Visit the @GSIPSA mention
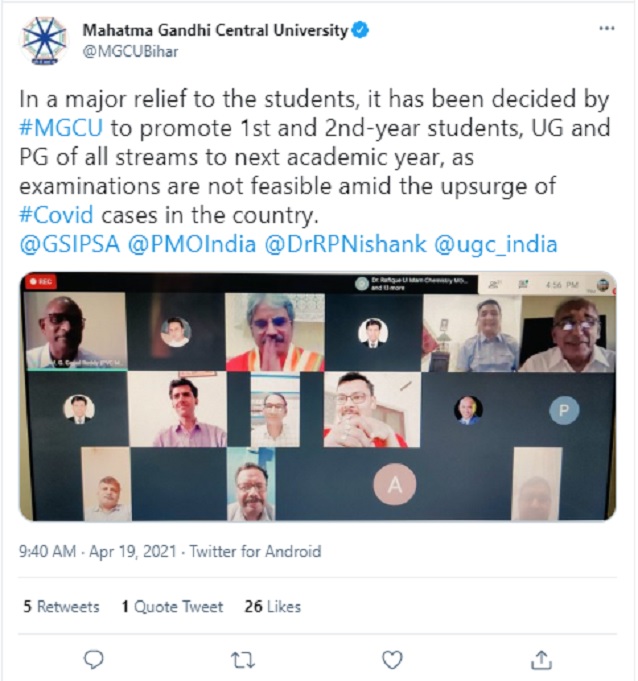The width and height of the screenshot is (638, 681). point(71,244)
